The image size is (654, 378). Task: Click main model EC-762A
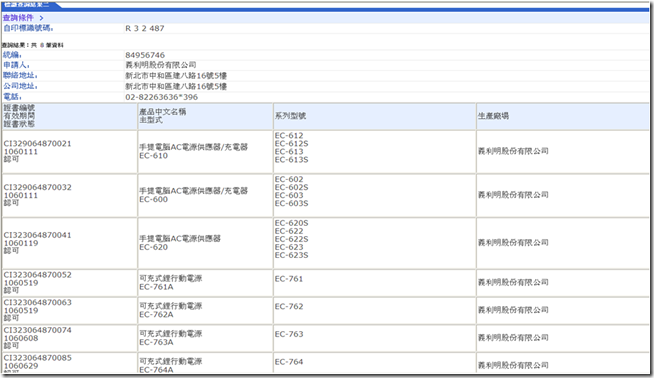(x=156, y=315)
